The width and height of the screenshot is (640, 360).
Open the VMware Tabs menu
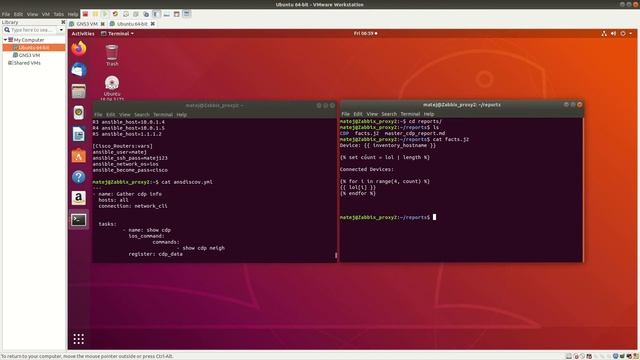[59, 14]
